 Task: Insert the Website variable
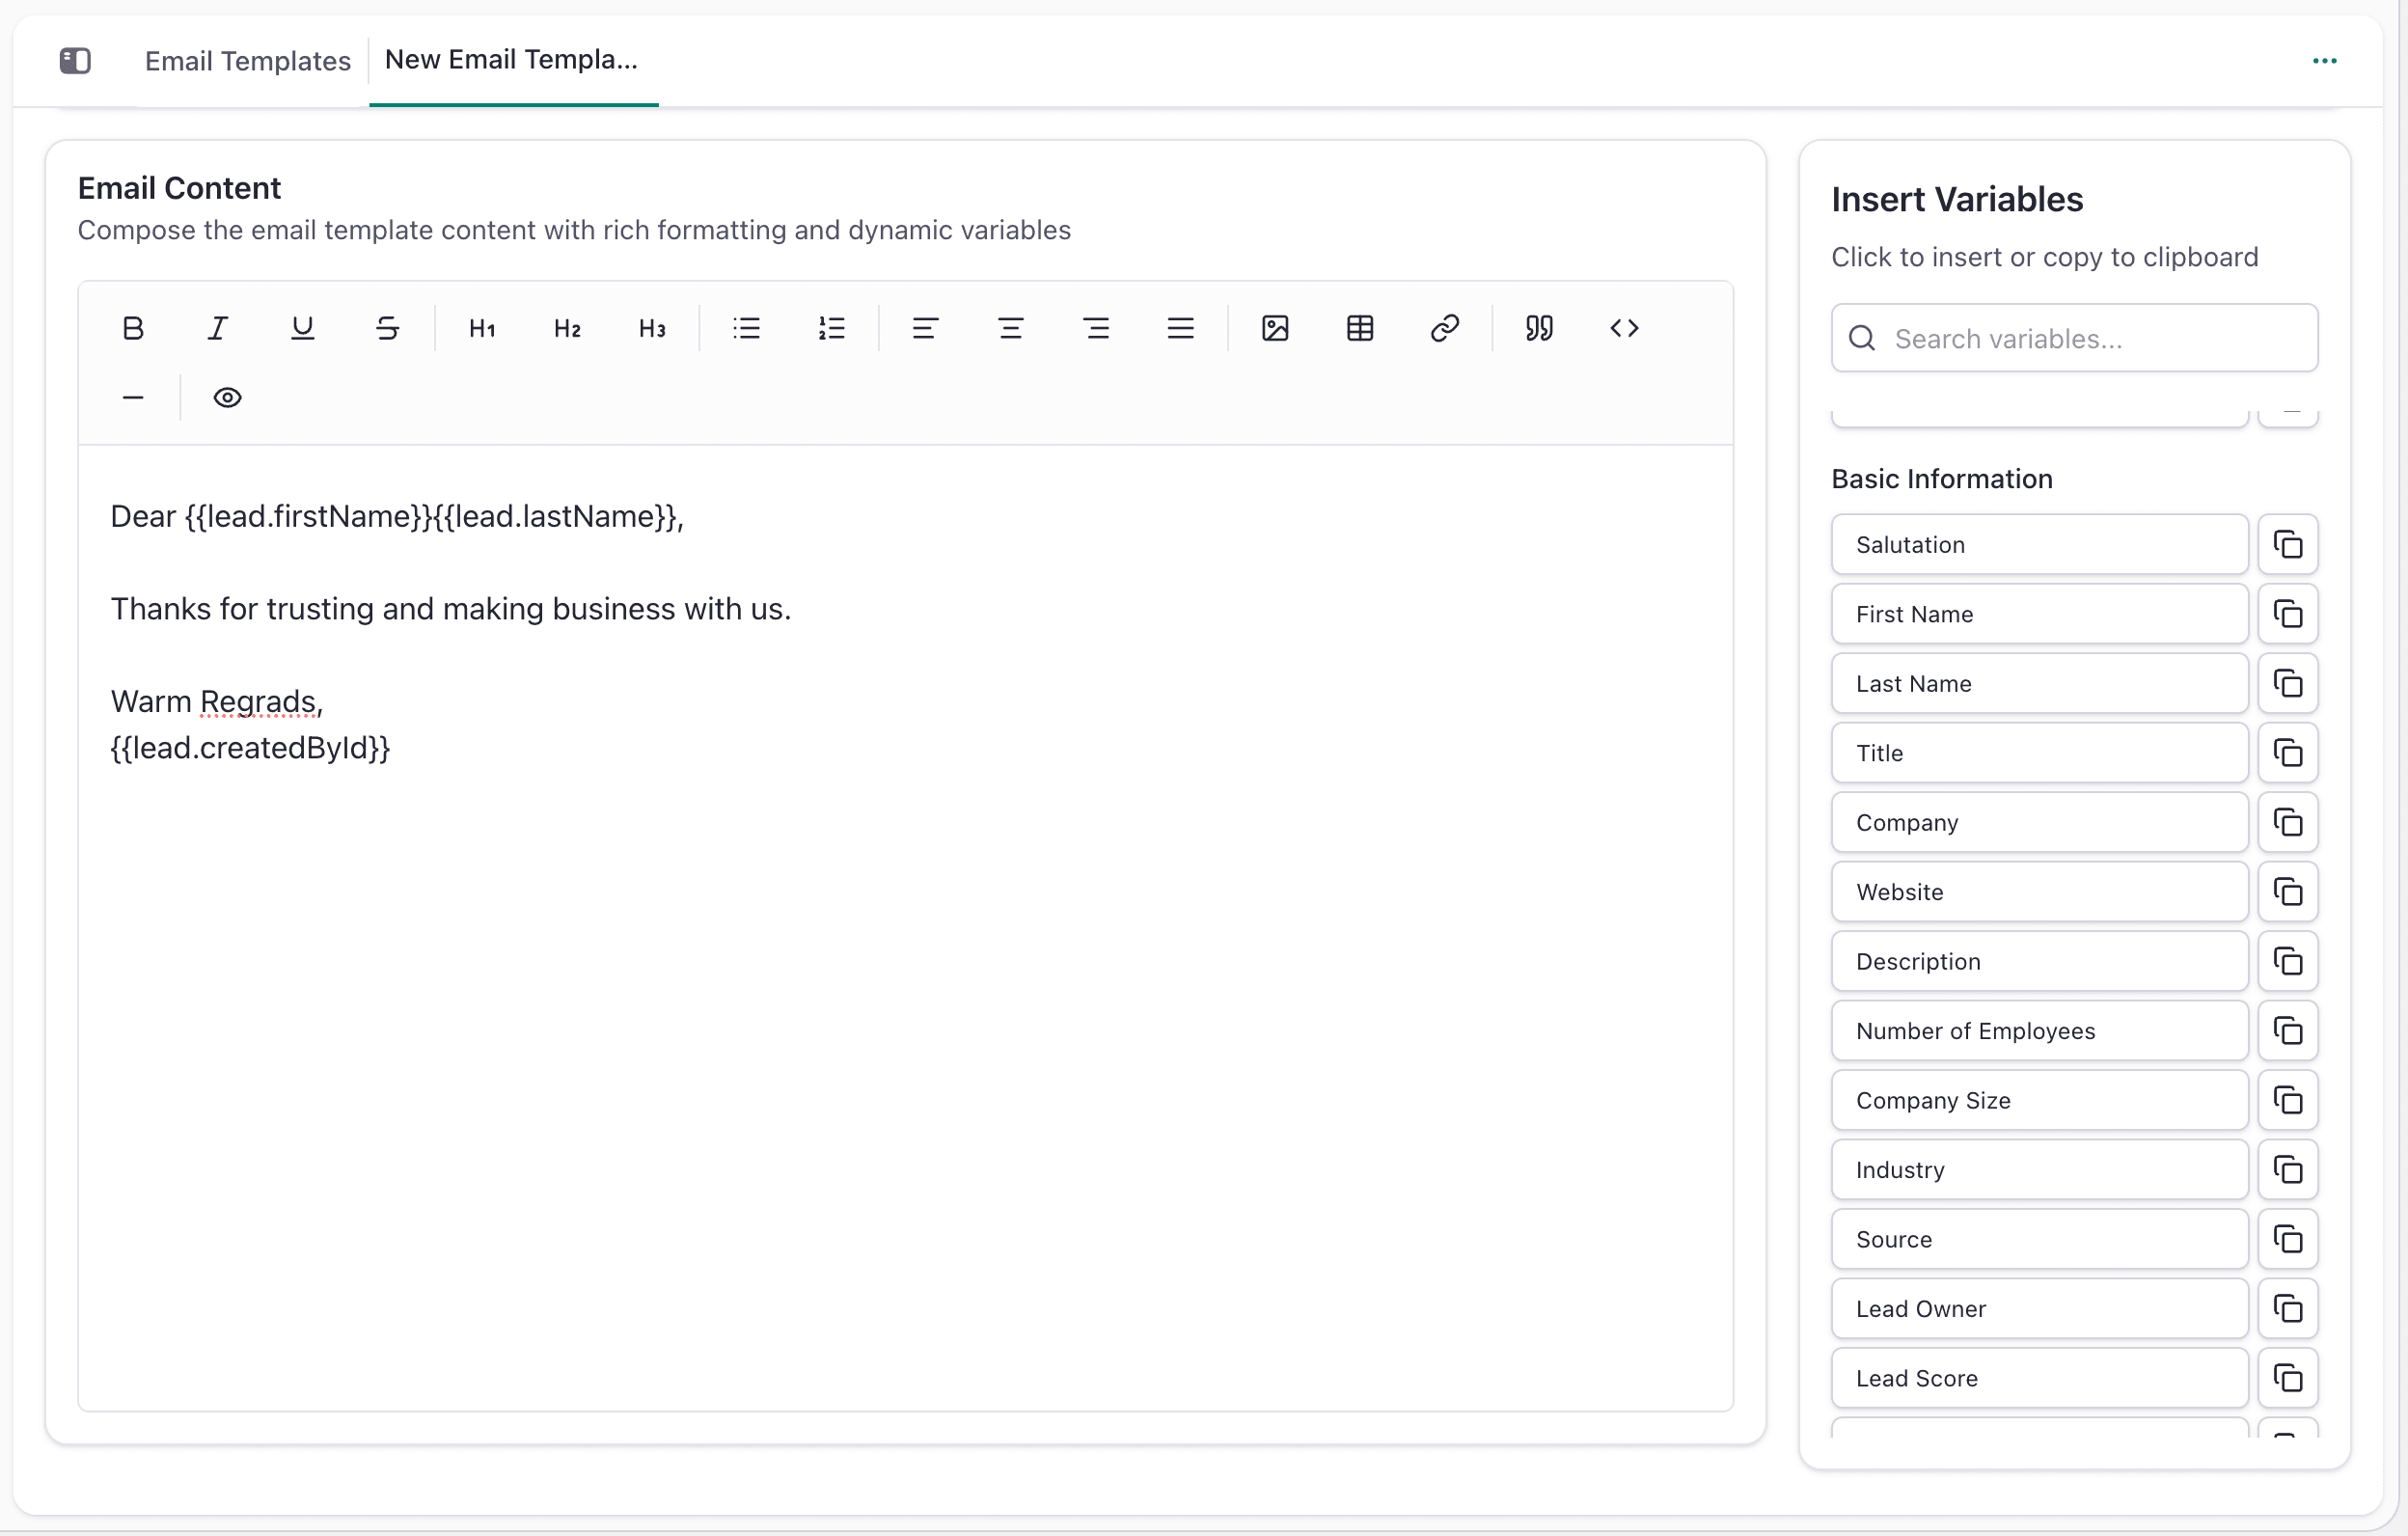(x=2039, y=892)
